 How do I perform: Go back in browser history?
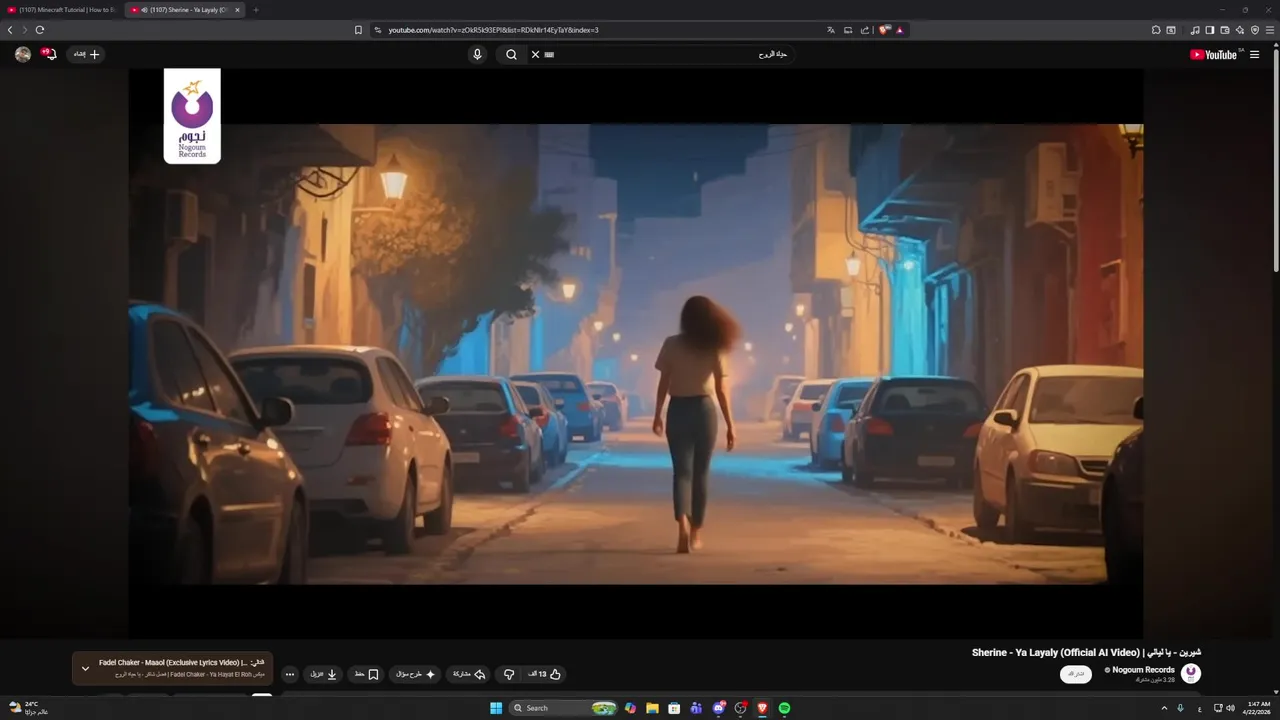click(x=10, y=30)
